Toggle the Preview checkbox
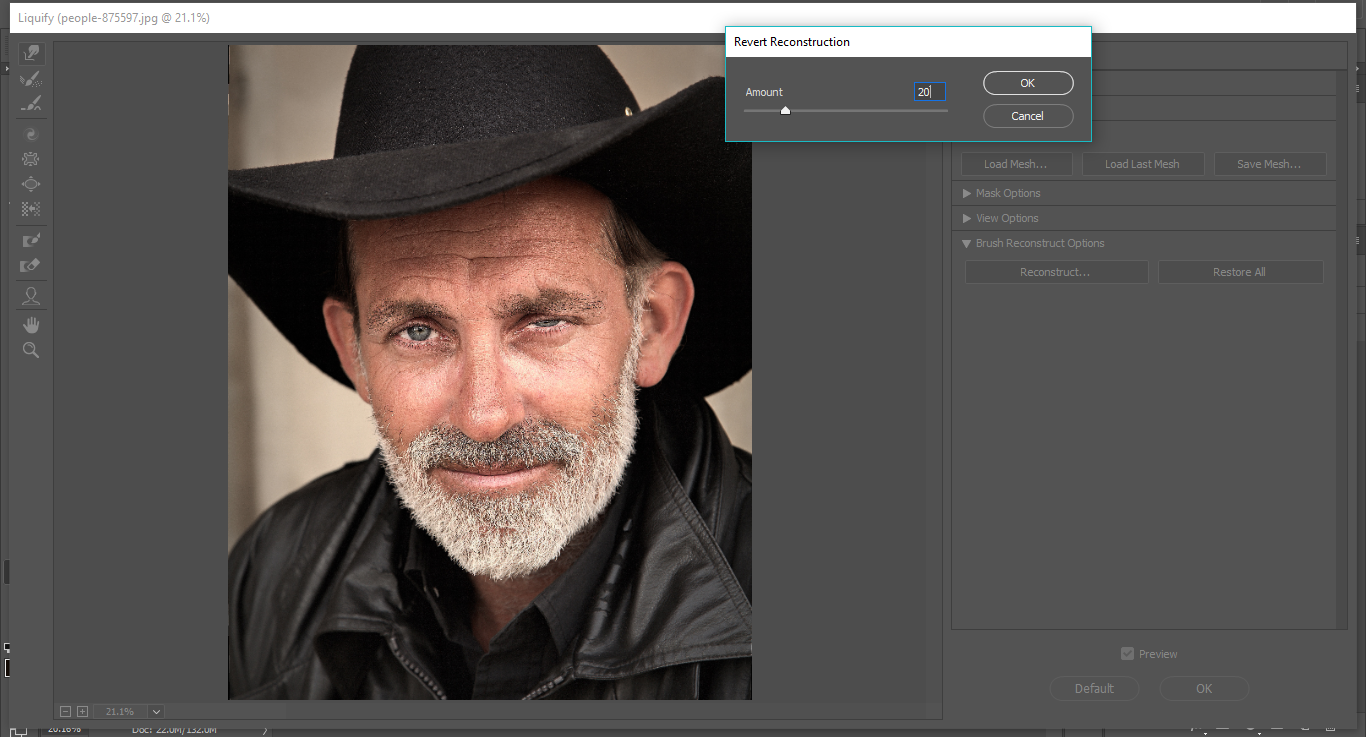 click(x=1128, y=654)
